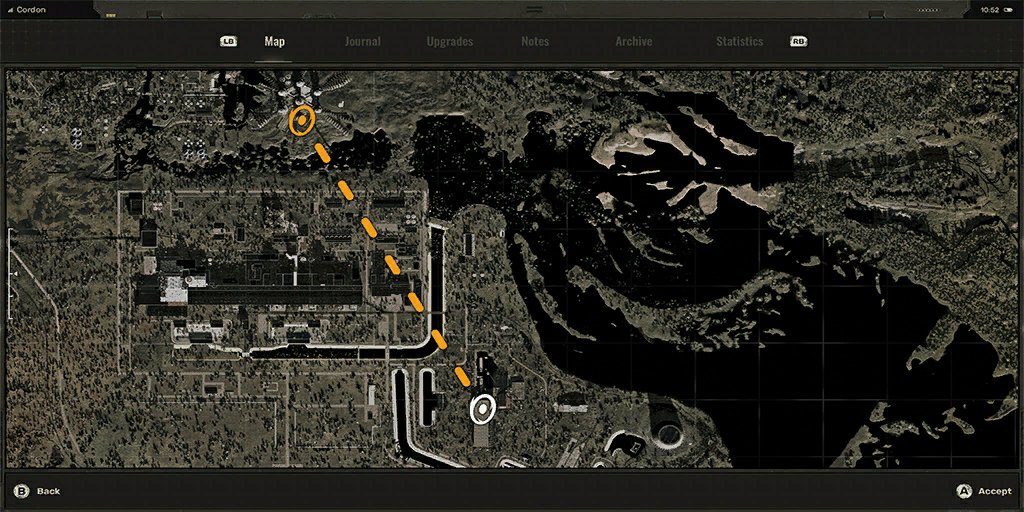The width and height of the screenshot is (1024, 512).
Task: Select the orange destination marker on map
Action: (302, 121)
